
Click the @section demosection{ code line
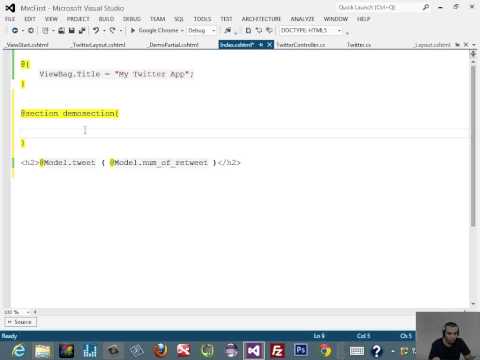[x=70, y=113]
